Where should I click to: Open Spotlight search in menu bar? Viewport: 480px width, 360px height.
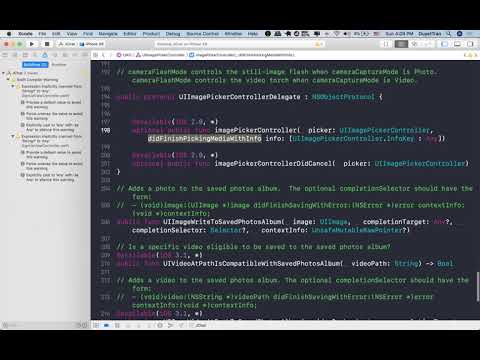[449, 34]
